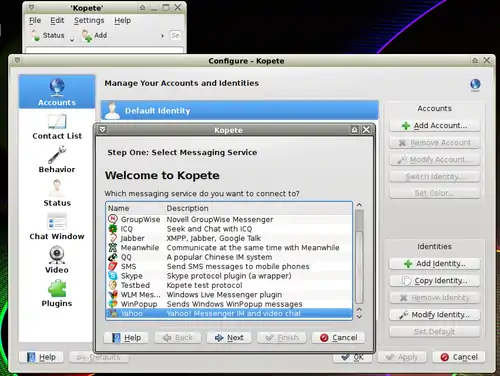Open the Edit menu

pyautogui.click(x=57, y=21)
